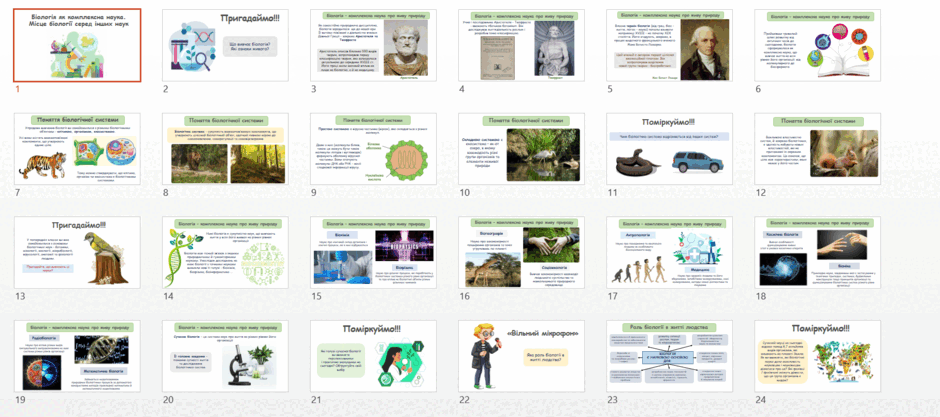Select slide 13 "Пригадаймо!!!" with bird on stump
The width and height of the screenshot is (940, 417).
click(x=77, y=252)
